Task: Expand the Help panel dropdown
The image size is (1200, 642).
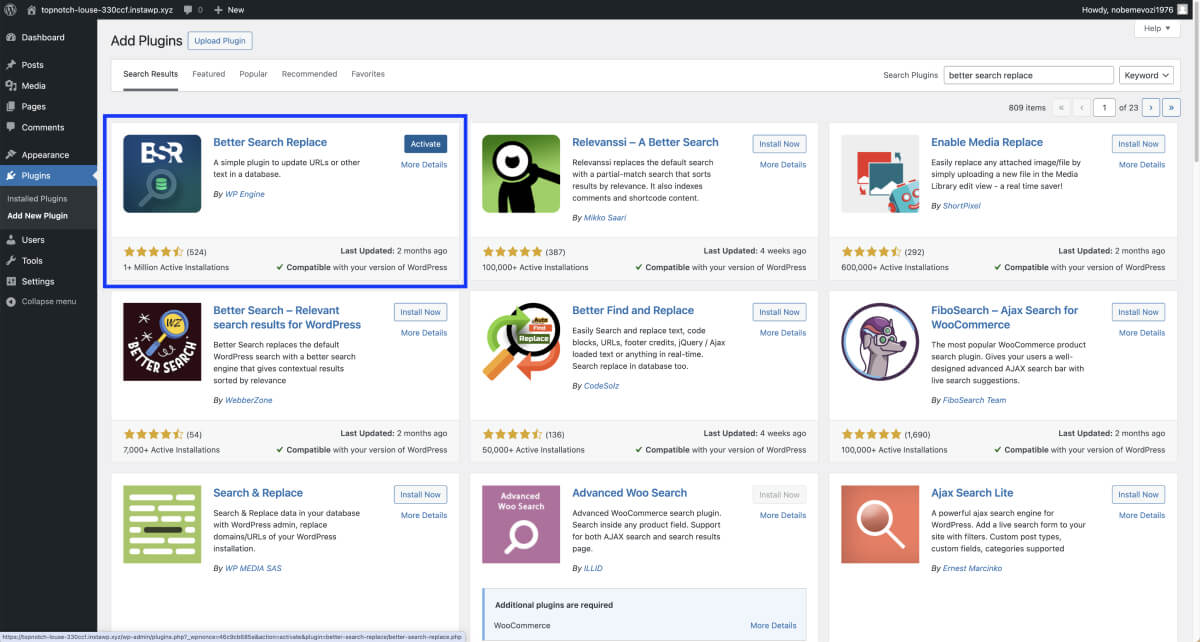Action: 1157,28
